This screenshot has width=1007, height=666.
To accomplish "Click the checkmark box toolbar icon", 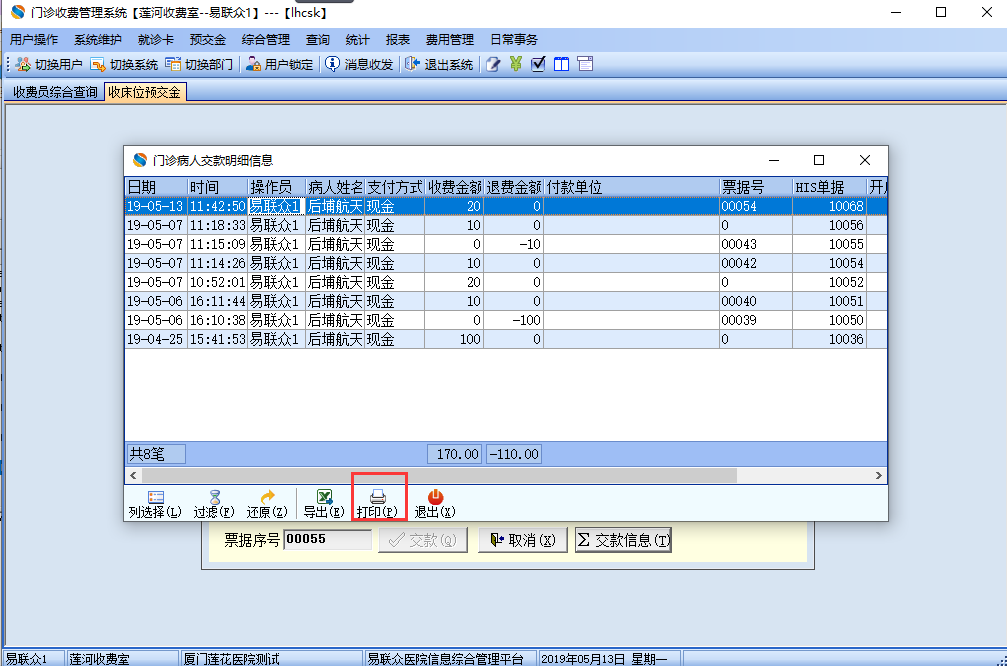I will click(538, 64).
